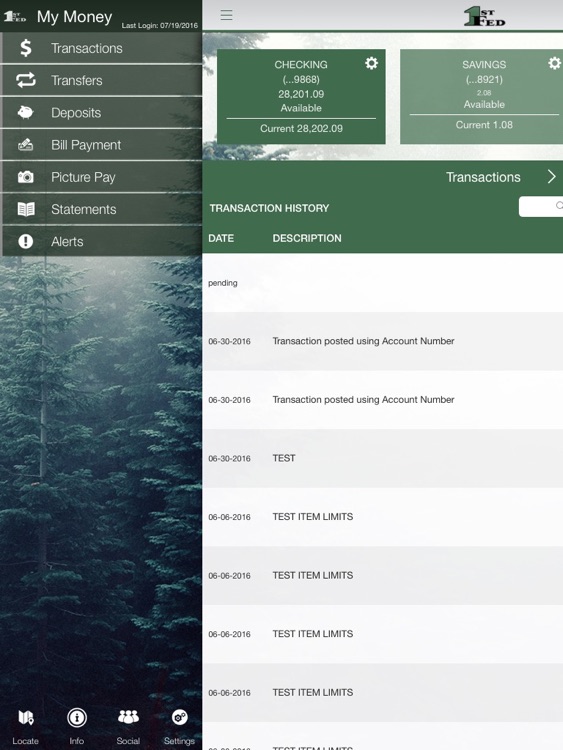Select the Alerts menu label
Screen dimensions: 563x750
point(67,242)
